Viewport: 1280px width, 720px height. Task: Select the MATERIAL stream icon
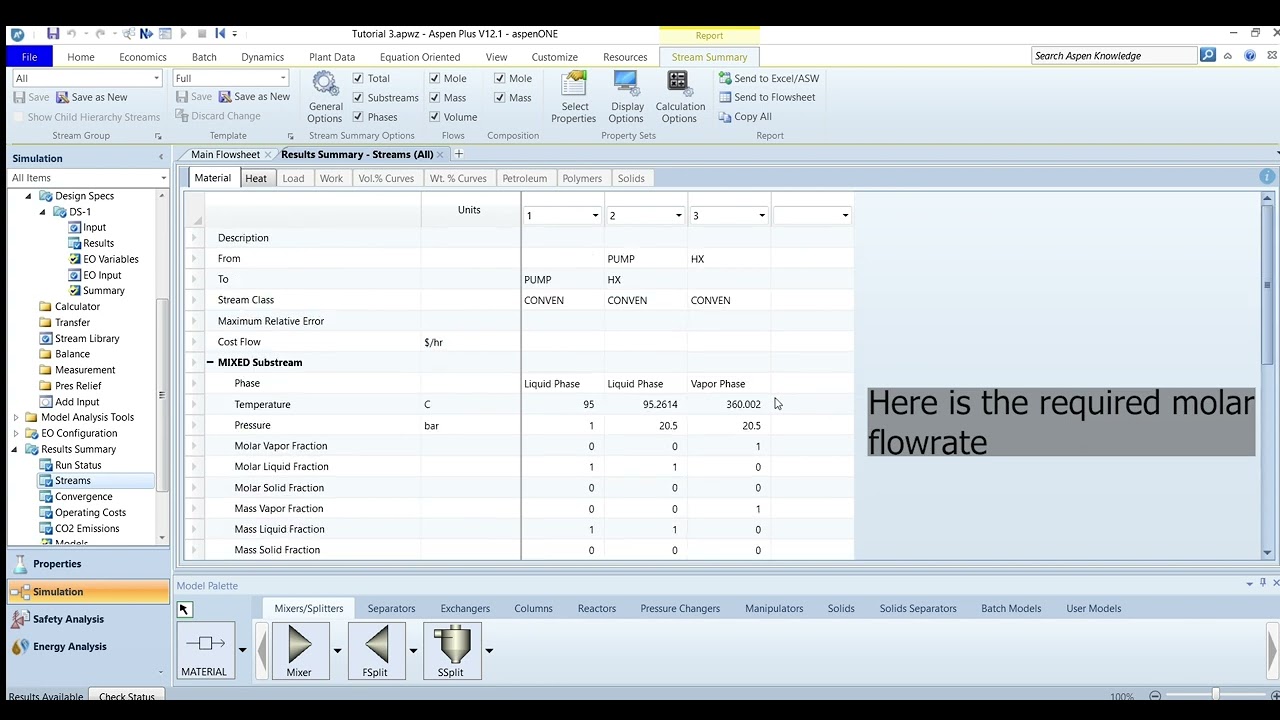(x=204, y=651)
